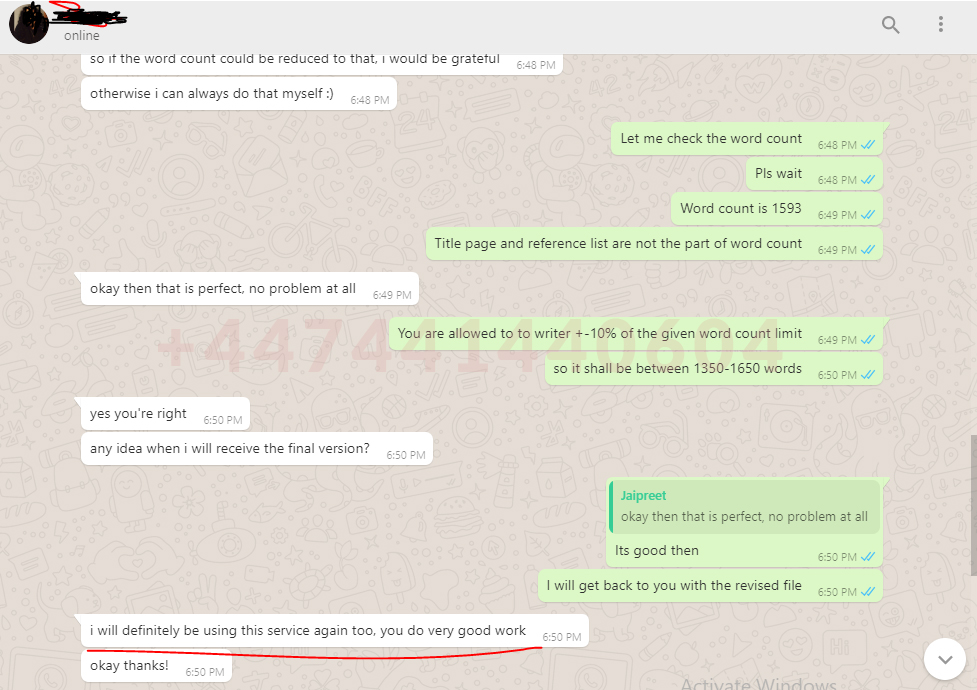Click the quoted Jaipreet reply preview

coord(745,507)
